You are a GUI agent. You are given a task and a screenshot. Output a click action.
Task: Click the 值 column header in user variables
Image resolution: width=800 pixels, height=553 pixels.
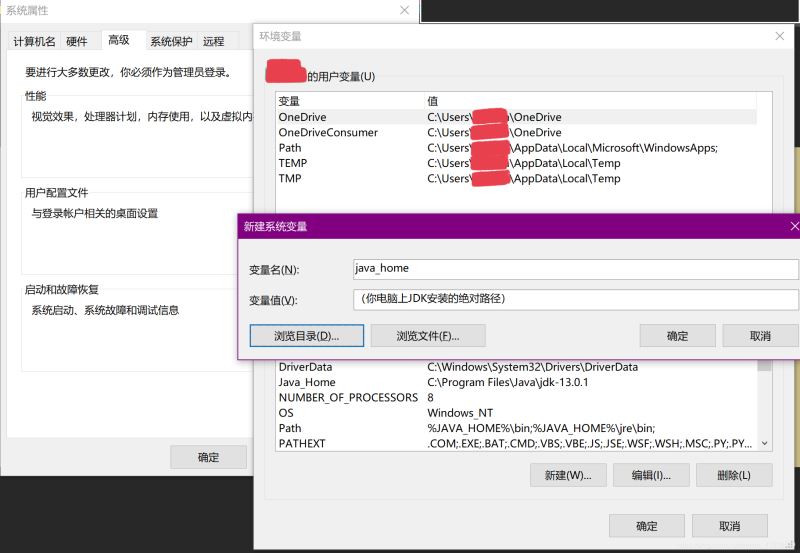coord(591,101)
